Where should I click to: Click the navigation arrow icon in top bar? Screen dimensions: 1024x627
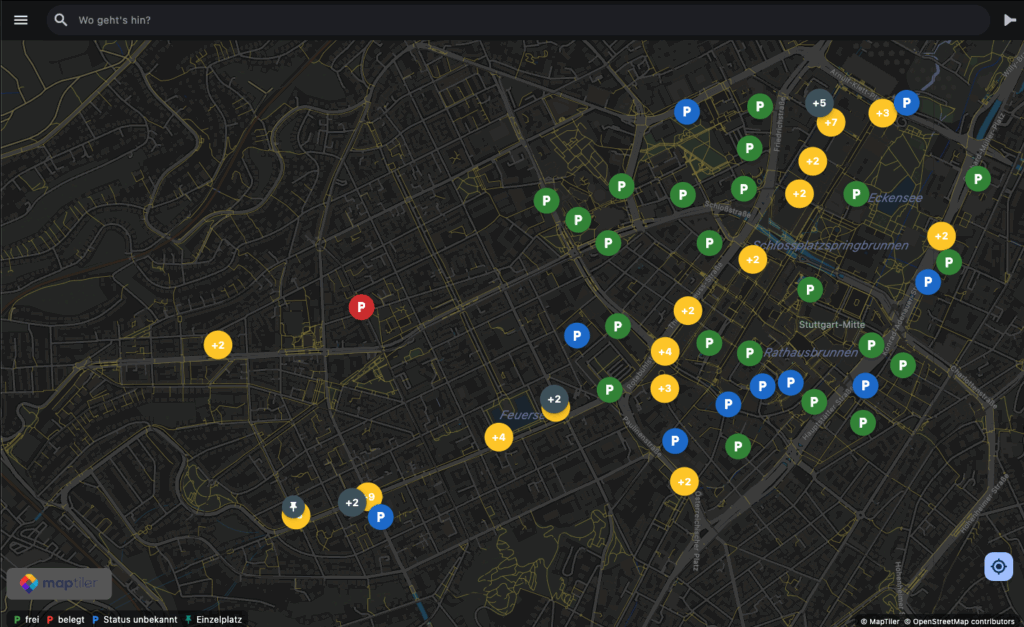coord(1010,20)
